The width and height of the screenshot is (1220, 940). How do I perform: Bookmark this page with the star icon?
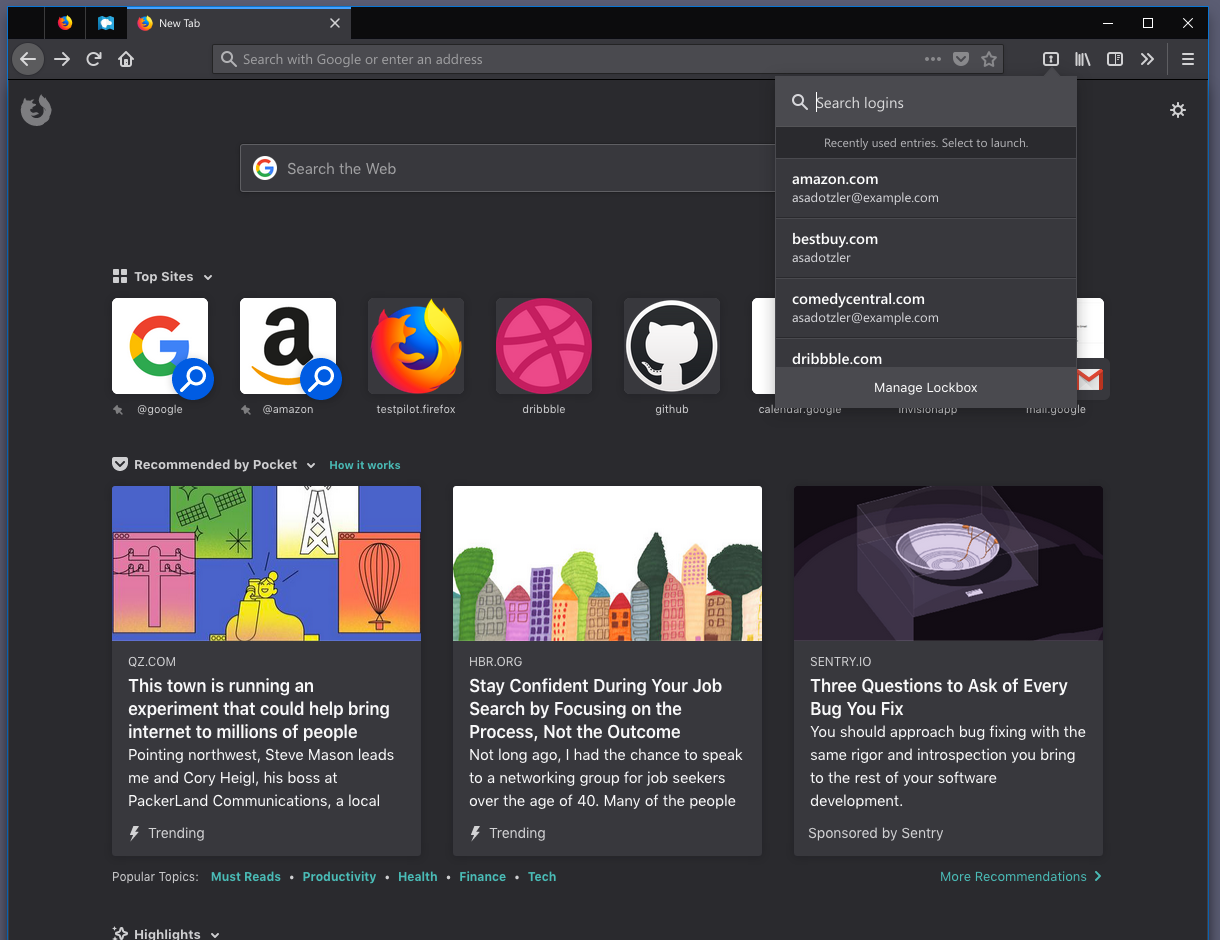pyautogui.click(x=989, y=59)
